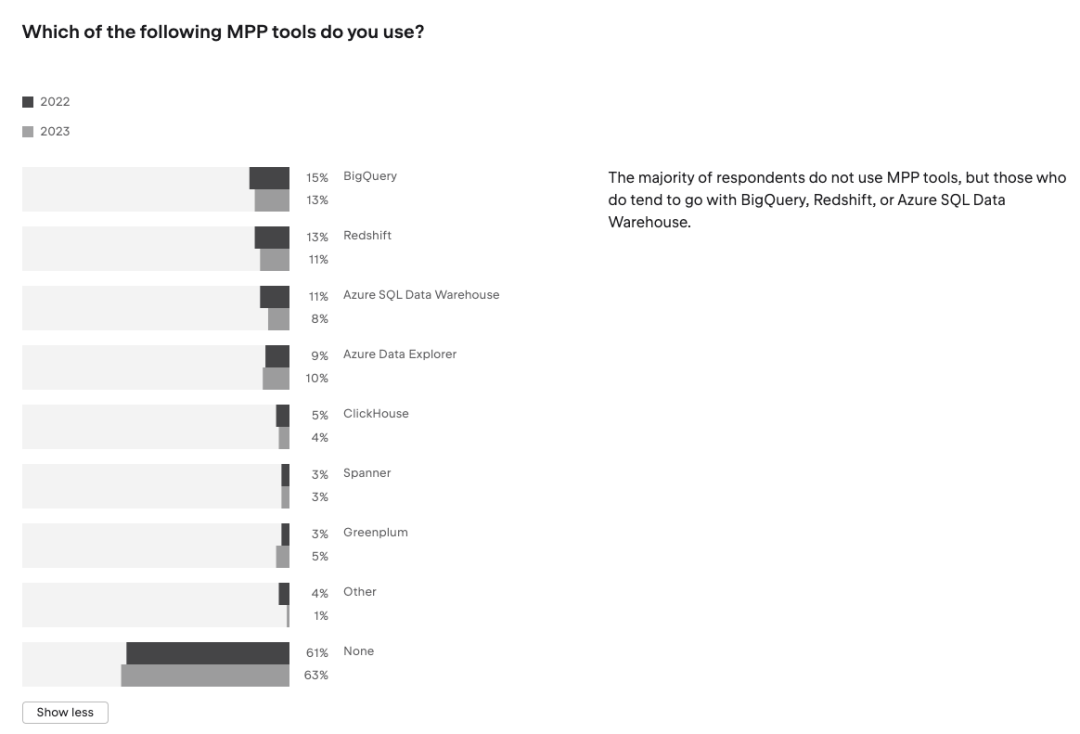Select the Redshift 2022 bar
Screen dimensions: 1080x734
271,237
